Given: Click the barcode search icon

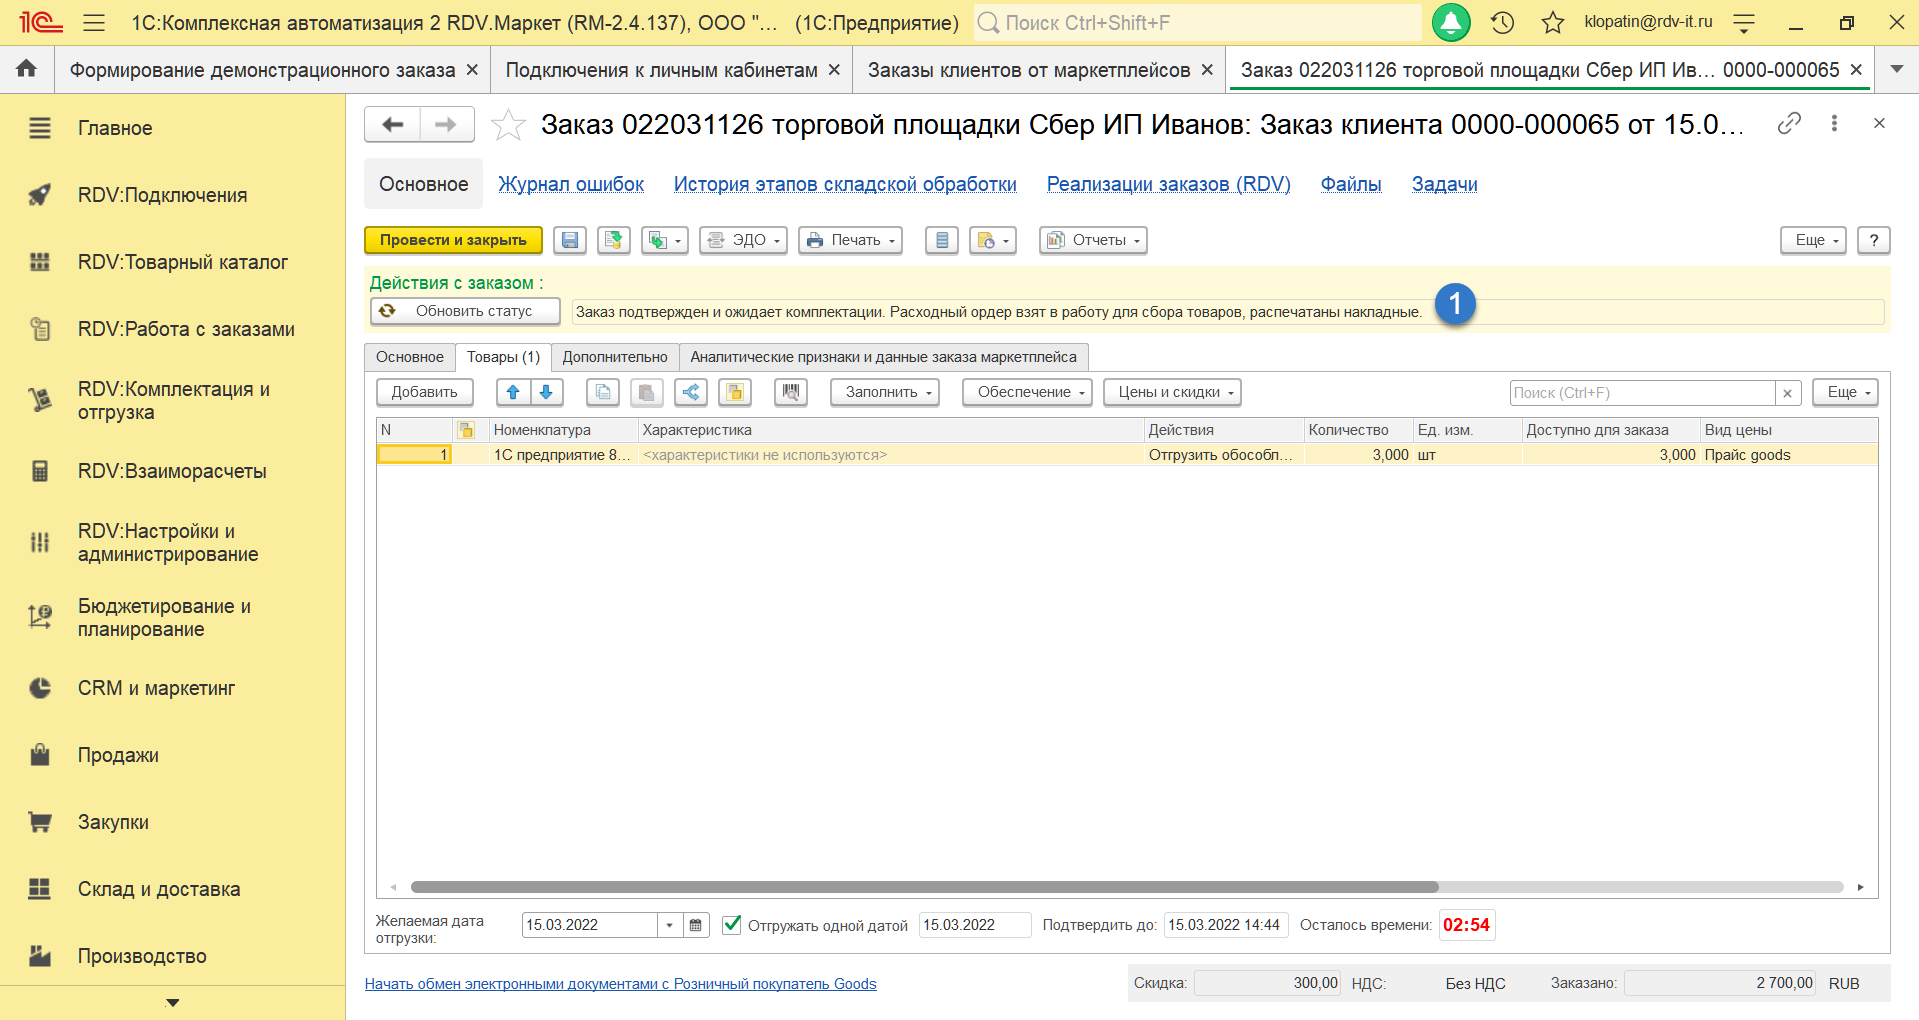Looking at the screenshot, I should coord(790,392).
